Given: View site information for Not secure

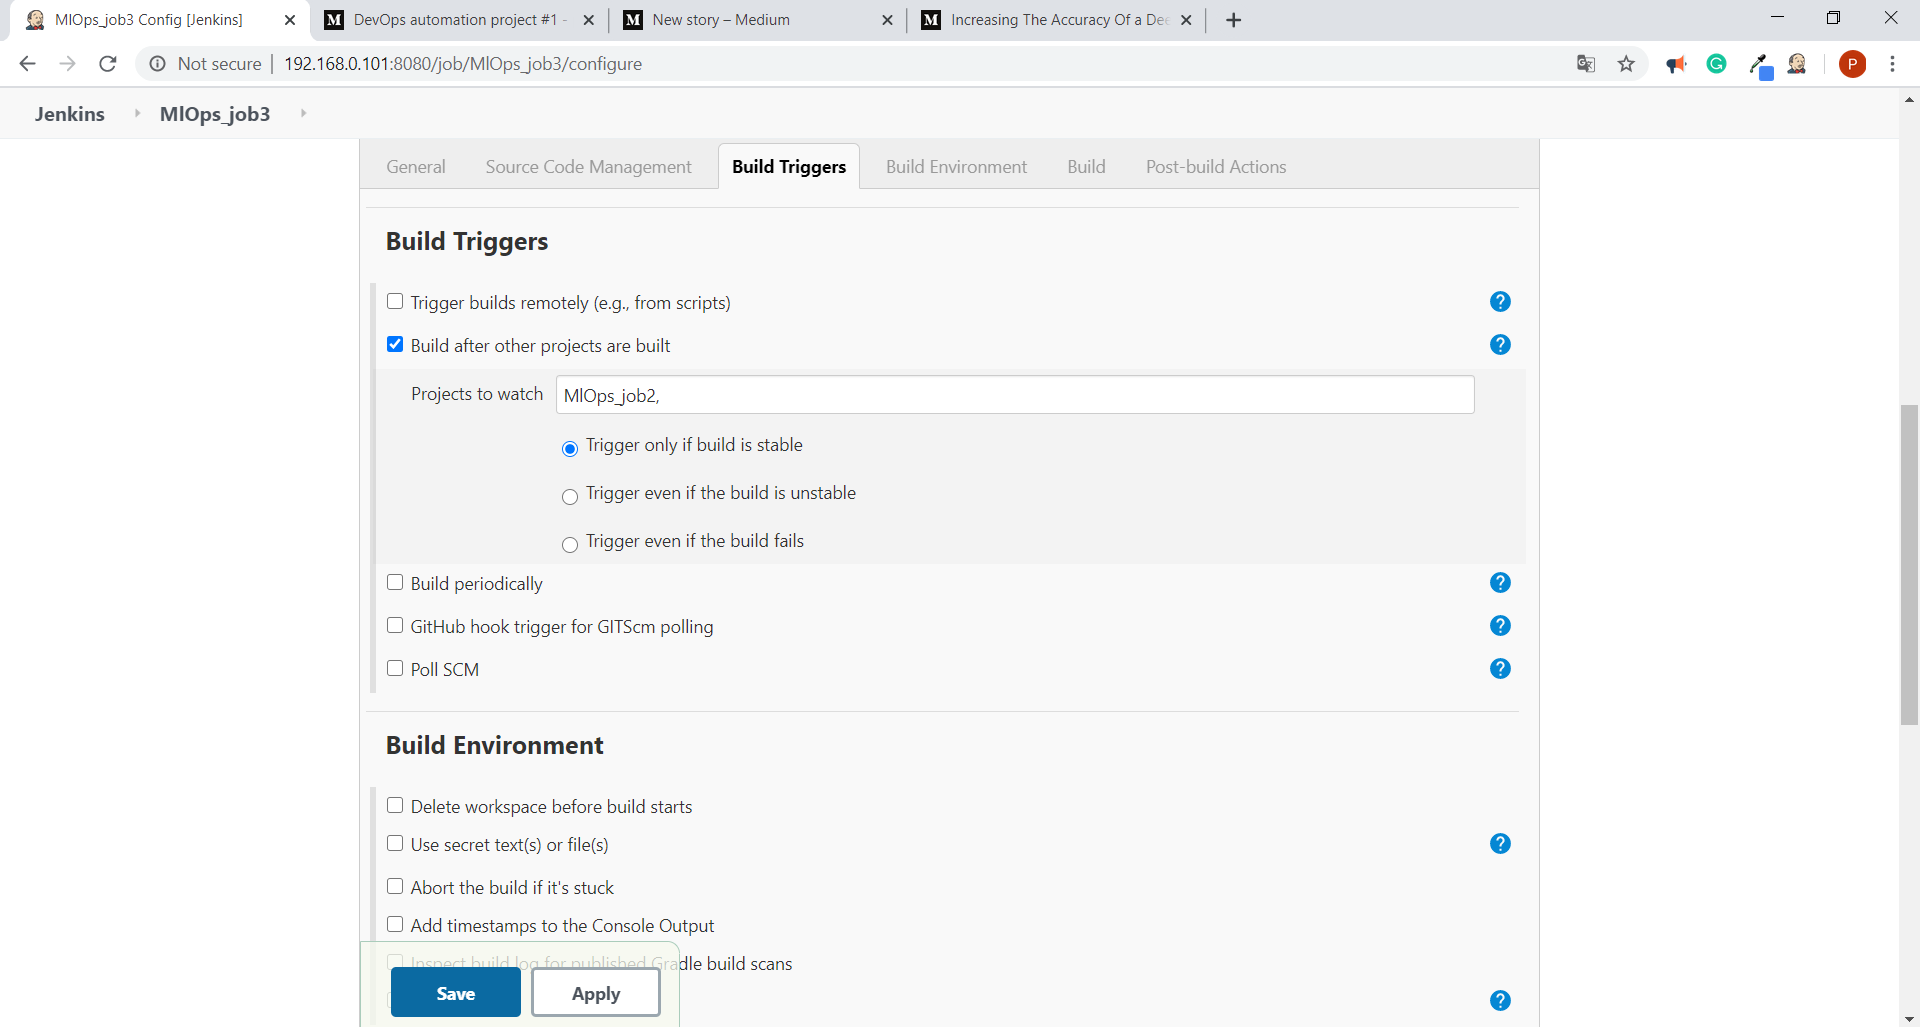Looking at the screenshot, I should pyautogui.click(x=205, y=64).
